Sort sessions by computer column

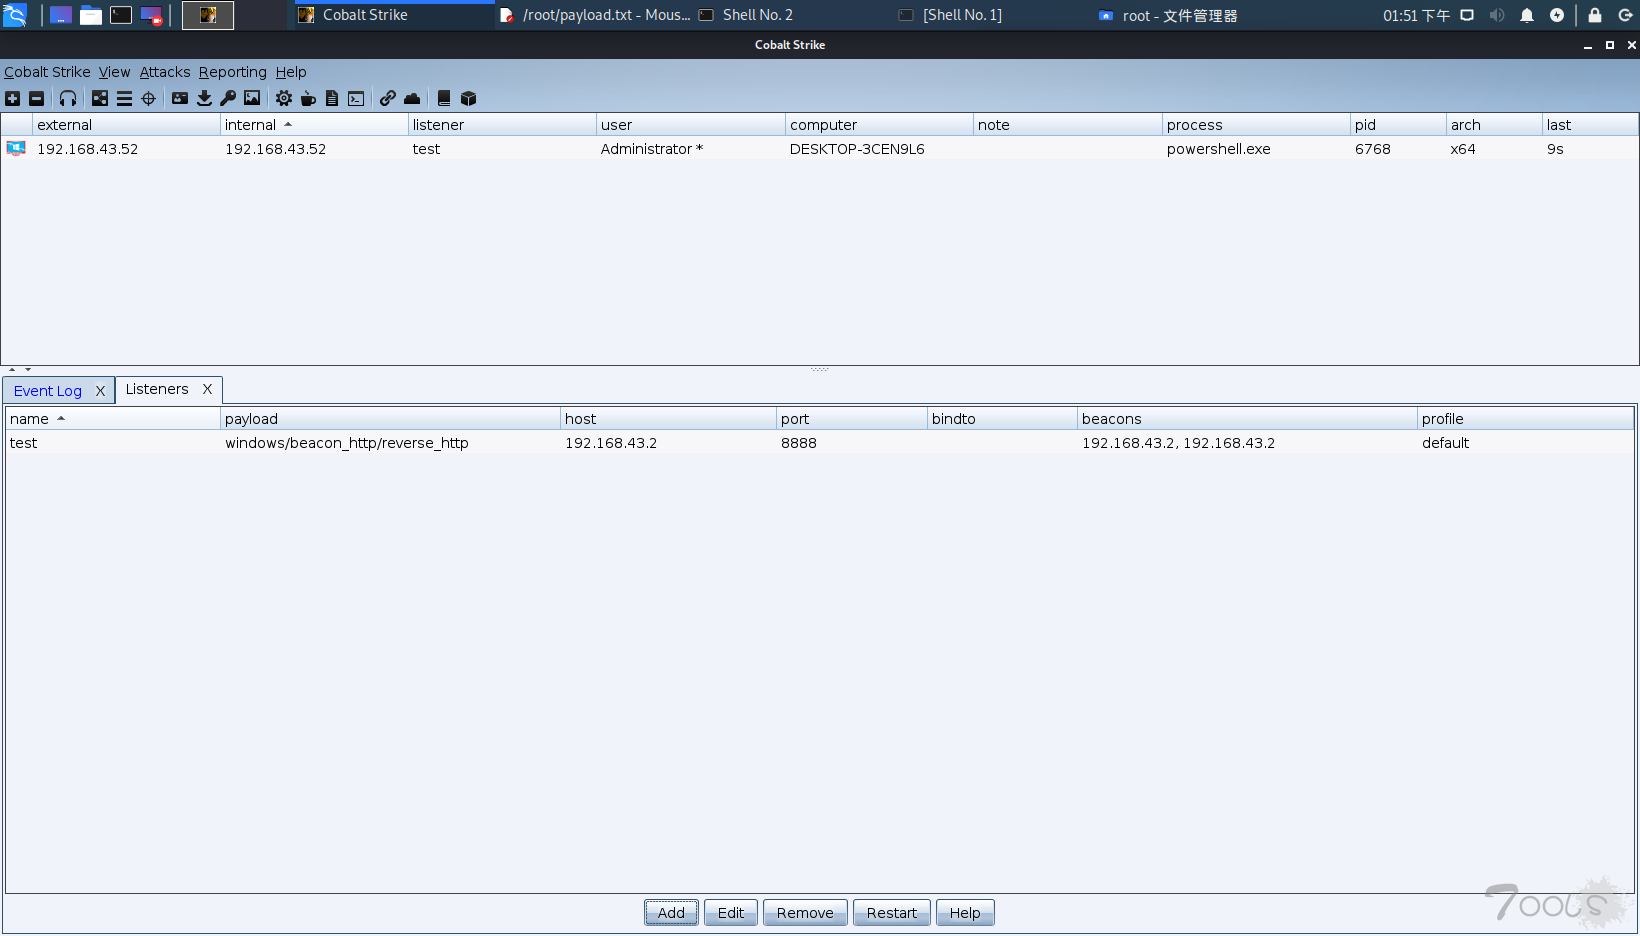coord(879,125)
